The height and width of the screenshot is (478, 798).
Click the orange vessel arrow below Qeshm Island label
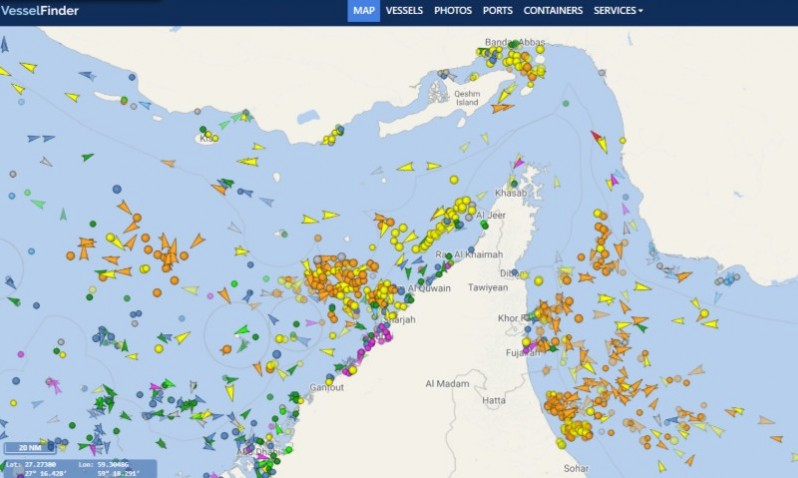click(x=502, y=107)
